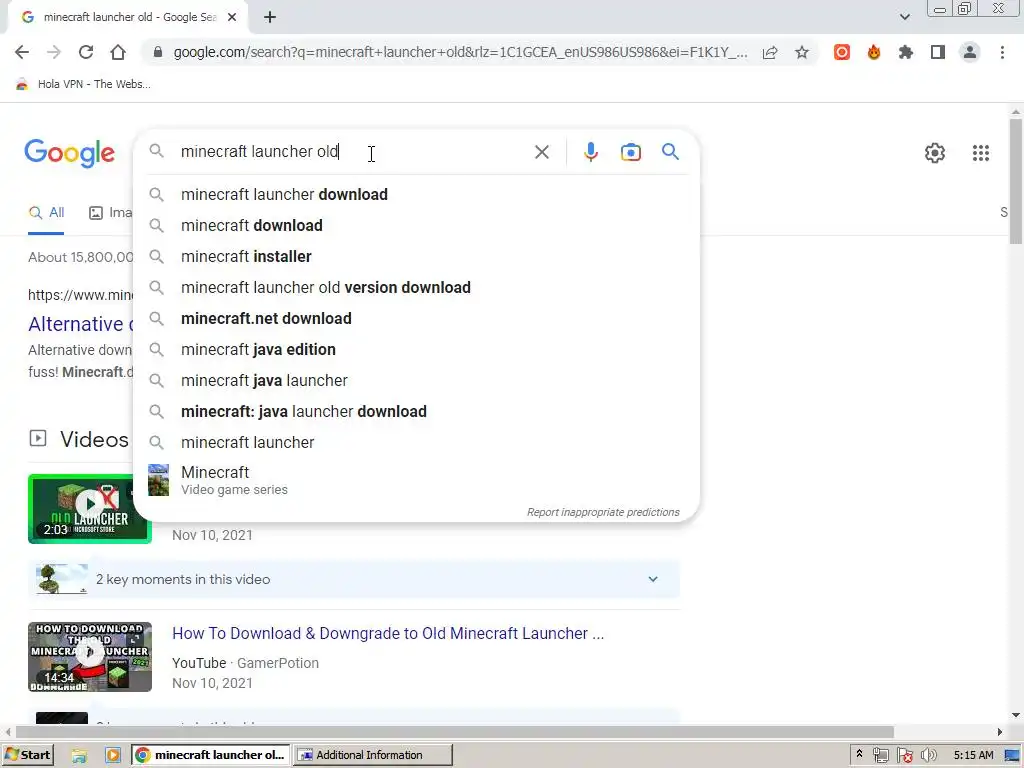Choose suggestion minecraft installer
Viewport: 1024px width, 768px height.
tap(416, 257)
